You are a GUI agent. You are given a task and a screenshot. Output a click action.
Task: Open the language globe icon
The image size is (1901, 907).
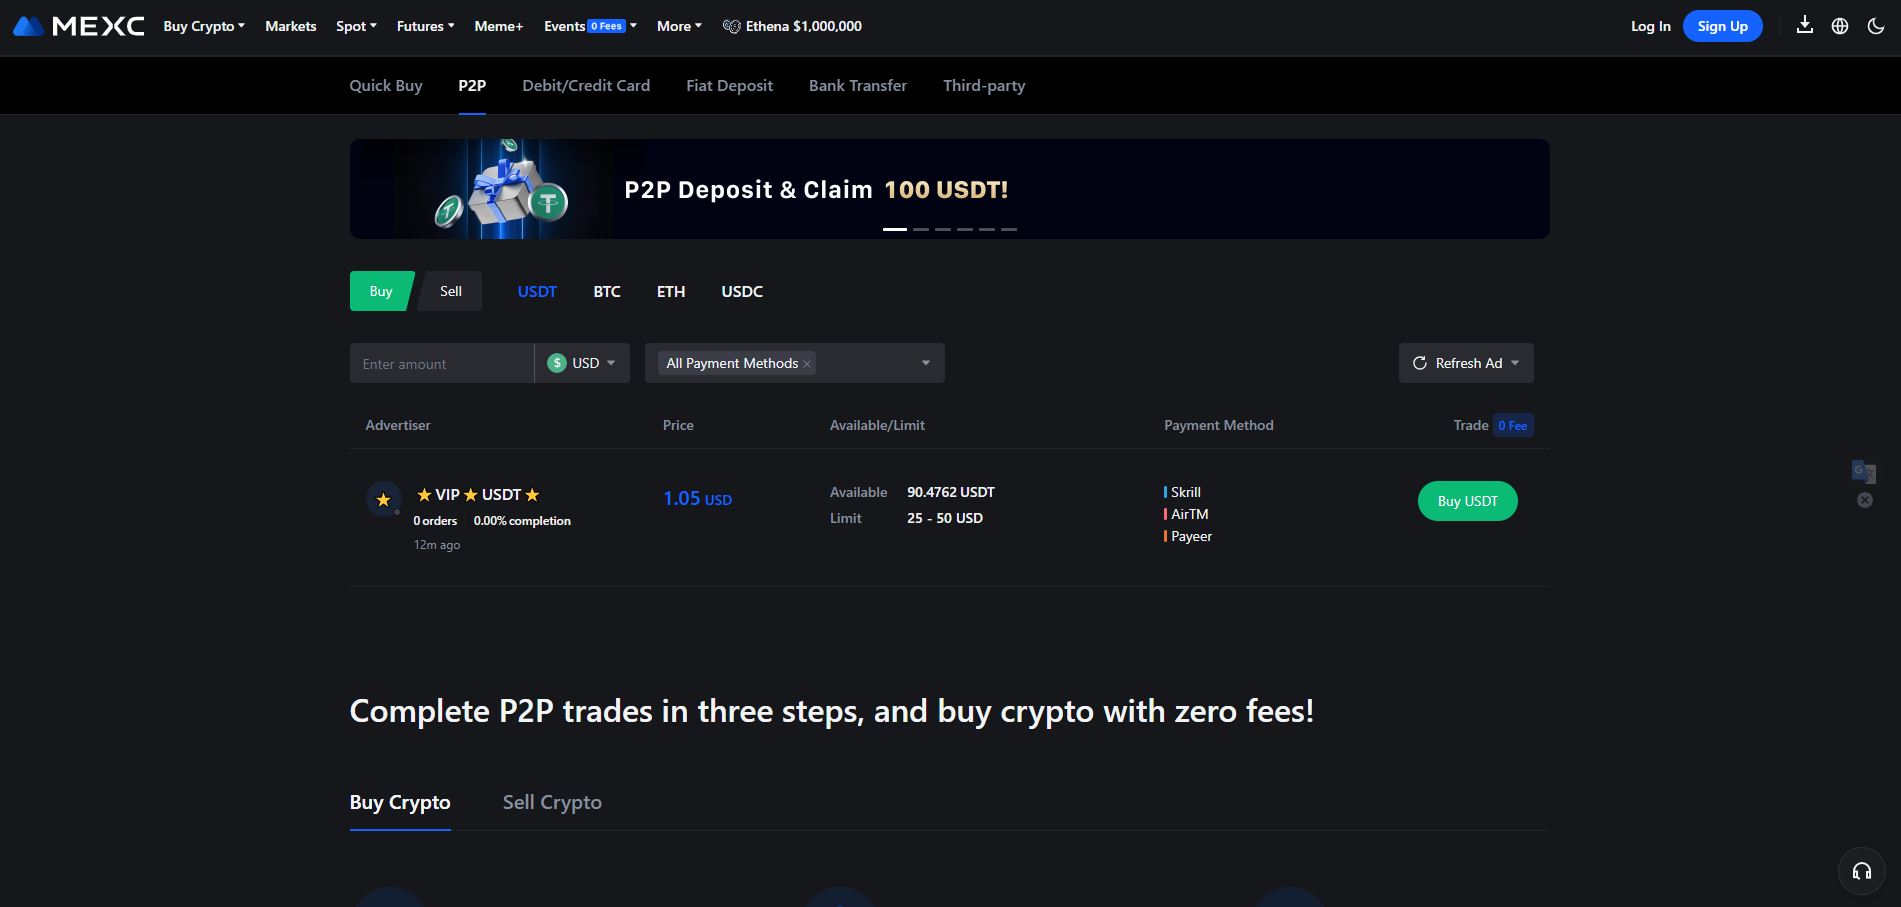pos(1840,26)
